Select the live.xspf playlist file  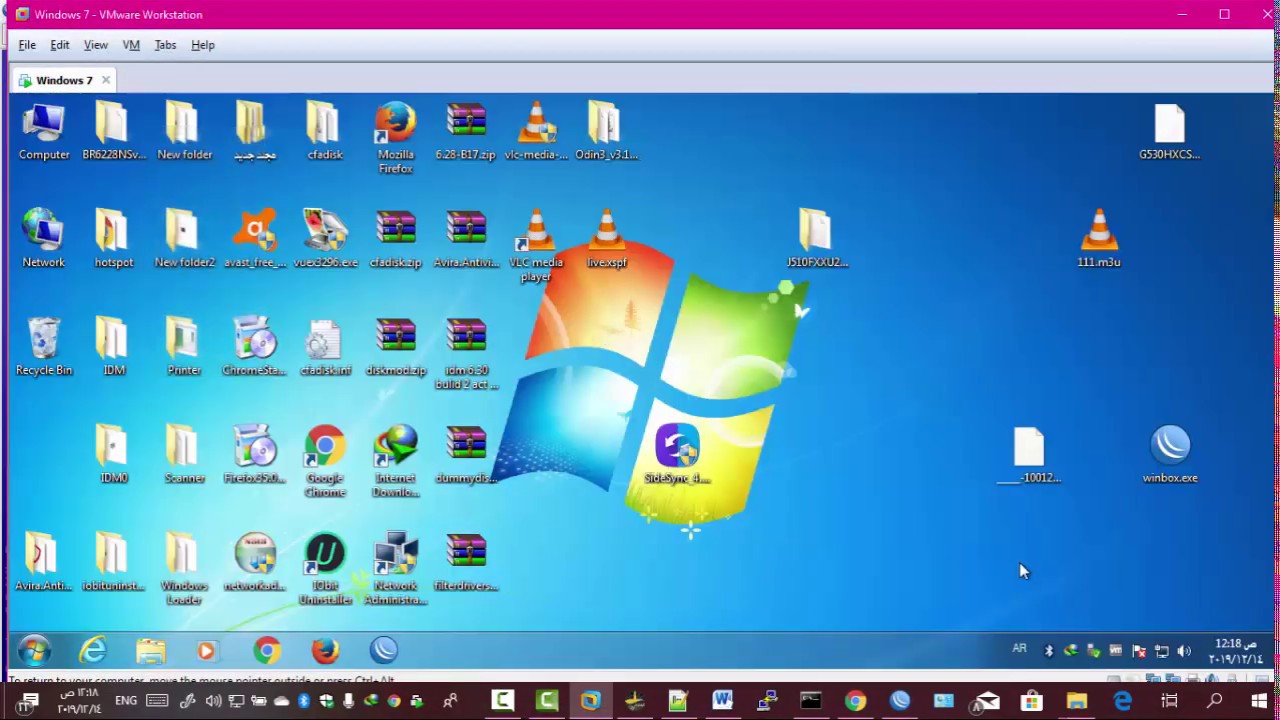click(606, 238)
